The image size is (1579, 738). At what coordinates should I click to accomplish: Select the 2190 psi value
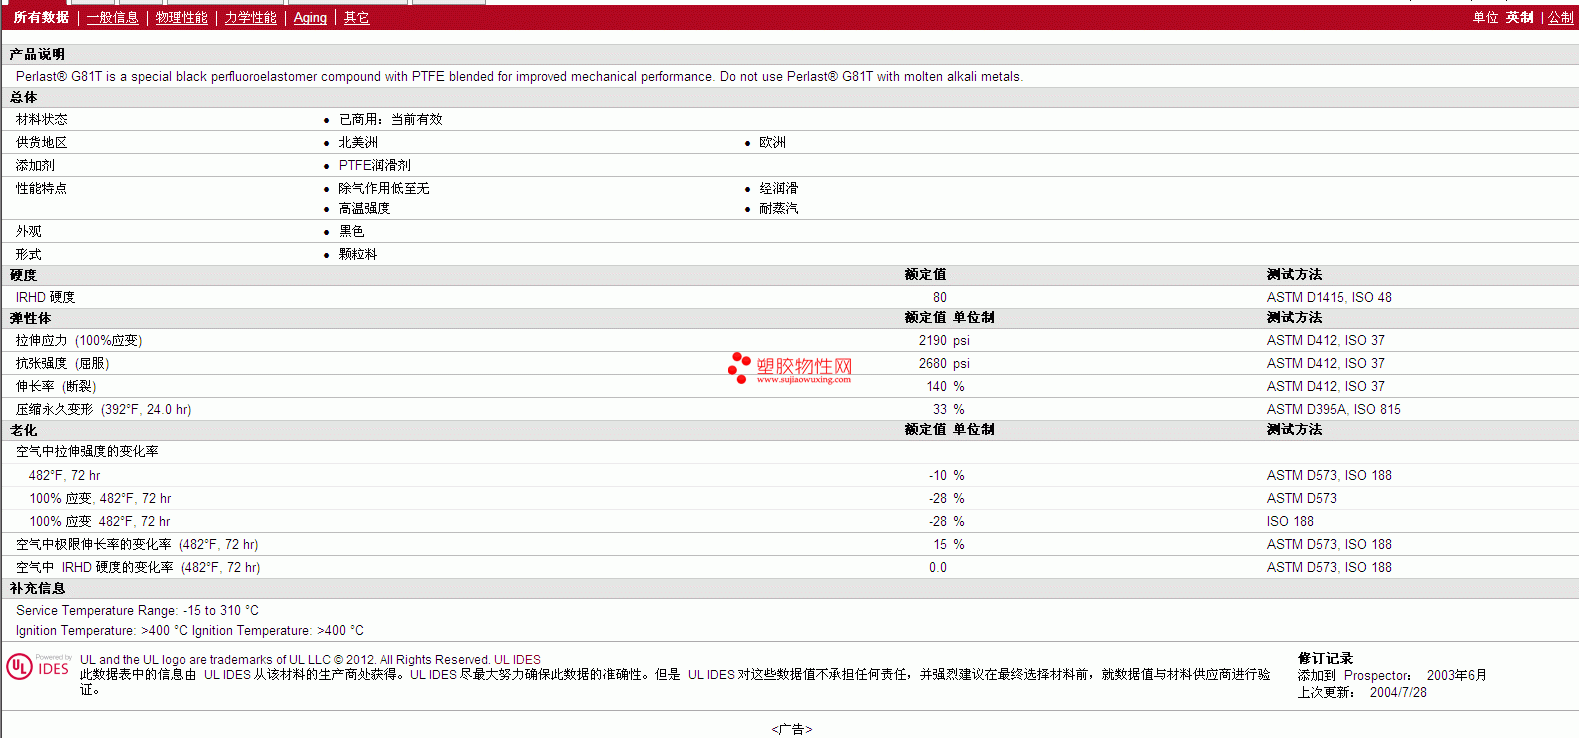pos(944,340)
